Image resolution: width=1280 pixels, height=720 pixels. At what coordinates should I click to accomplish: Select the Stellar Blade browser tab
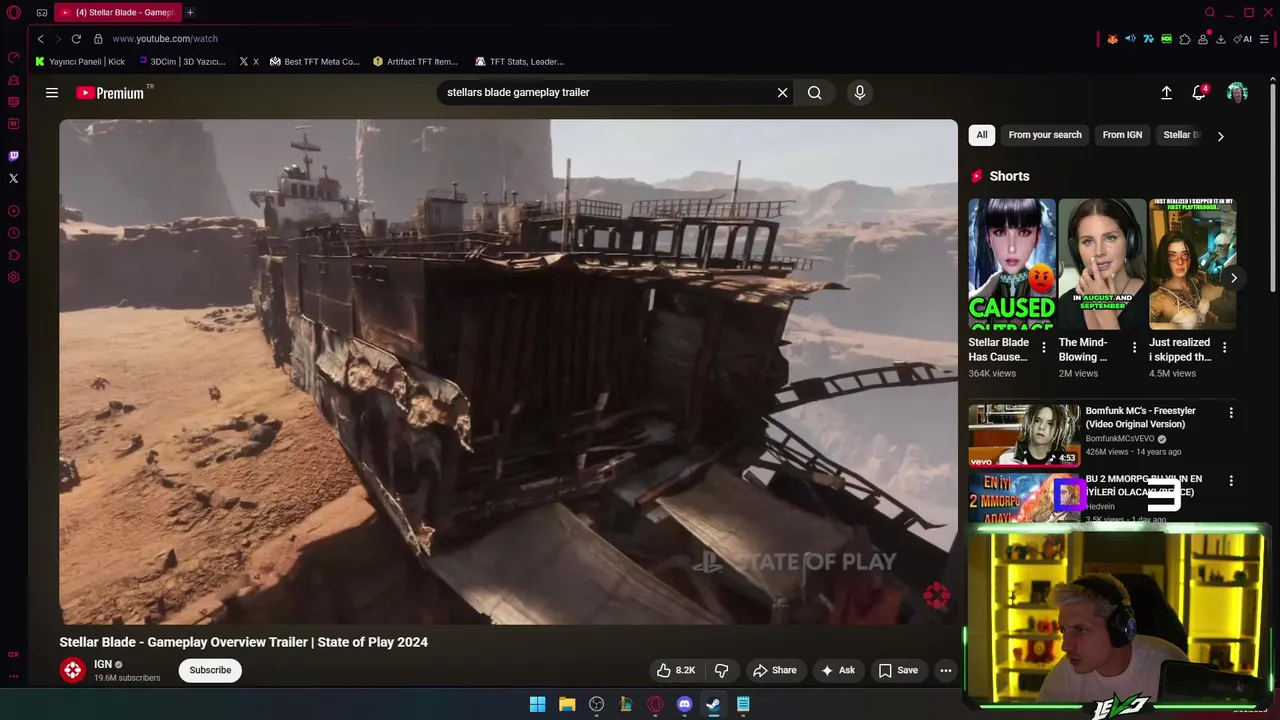coord(117,12)
